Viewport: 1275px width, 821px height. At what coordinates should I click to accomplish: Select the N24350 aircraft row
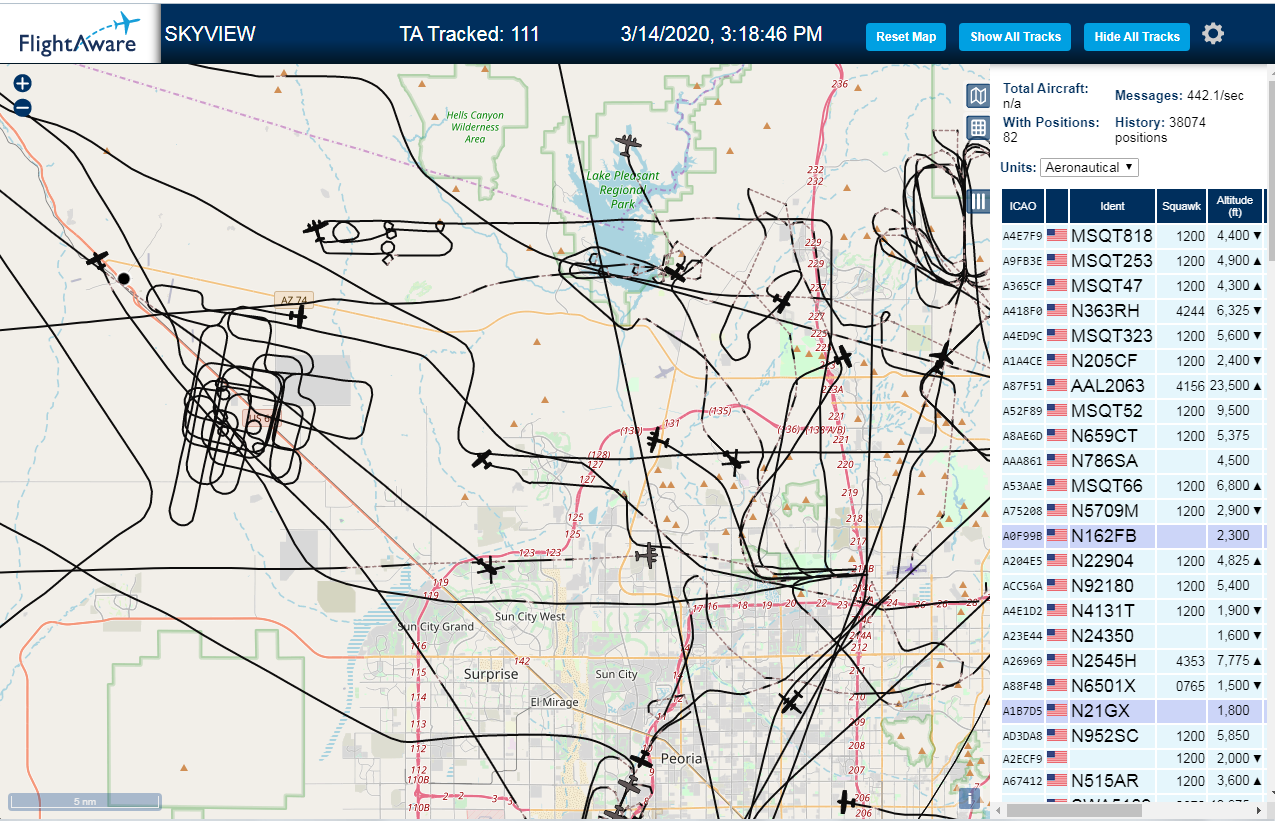pyautogui.click(x=1133, y=636)
